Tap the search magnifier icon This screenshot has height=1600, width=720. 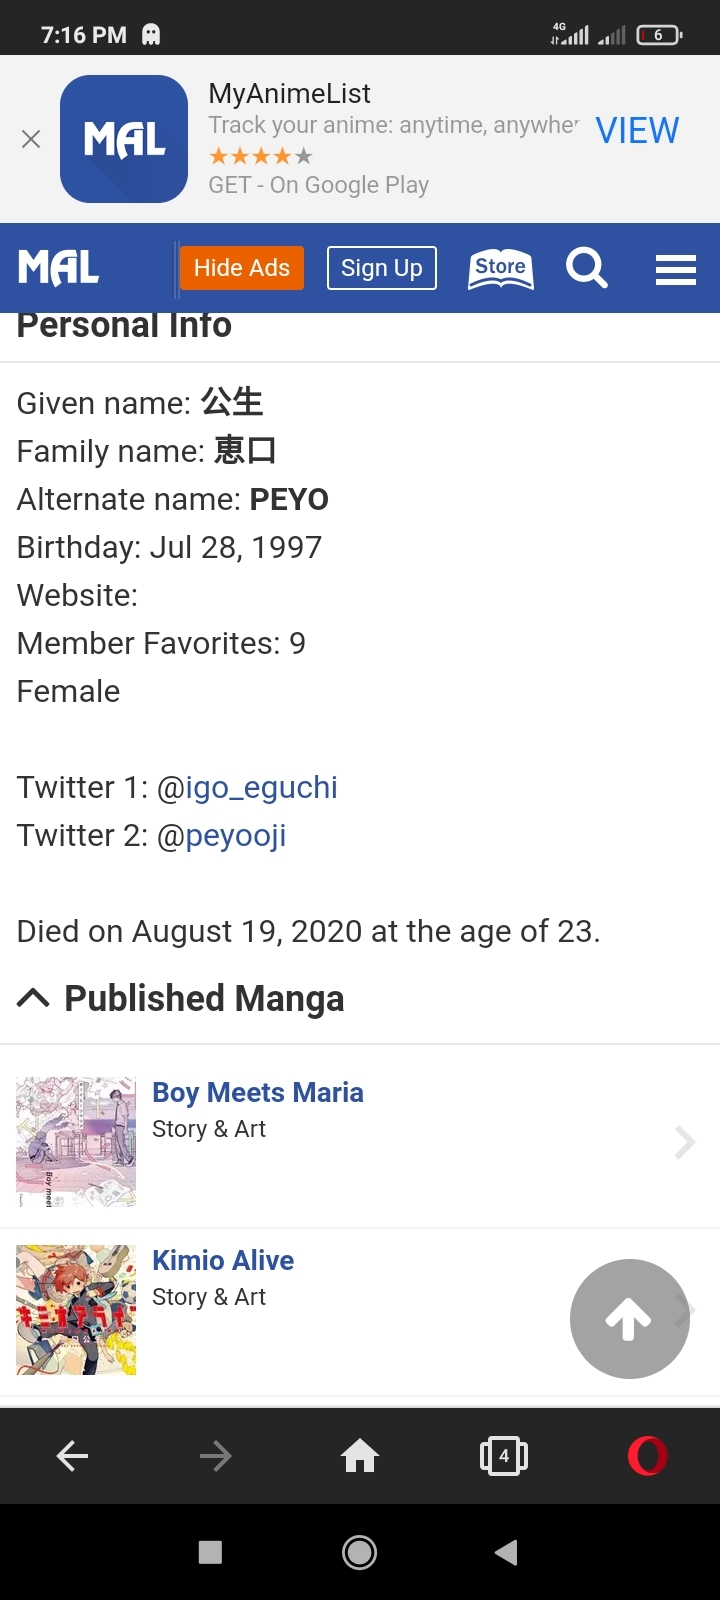point(587,268)
